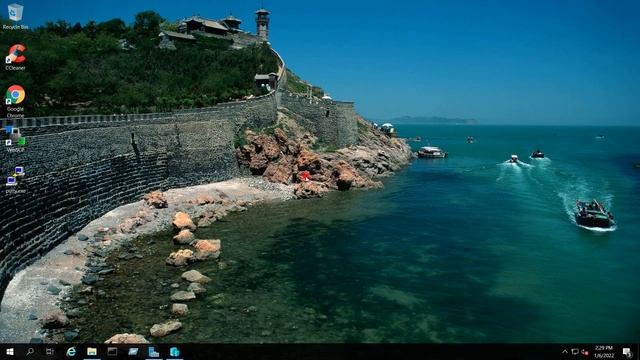Viewport: 640px width, 360px height.
Task: Open the WinSCP desktop shortcut
Action: point(16,140)
